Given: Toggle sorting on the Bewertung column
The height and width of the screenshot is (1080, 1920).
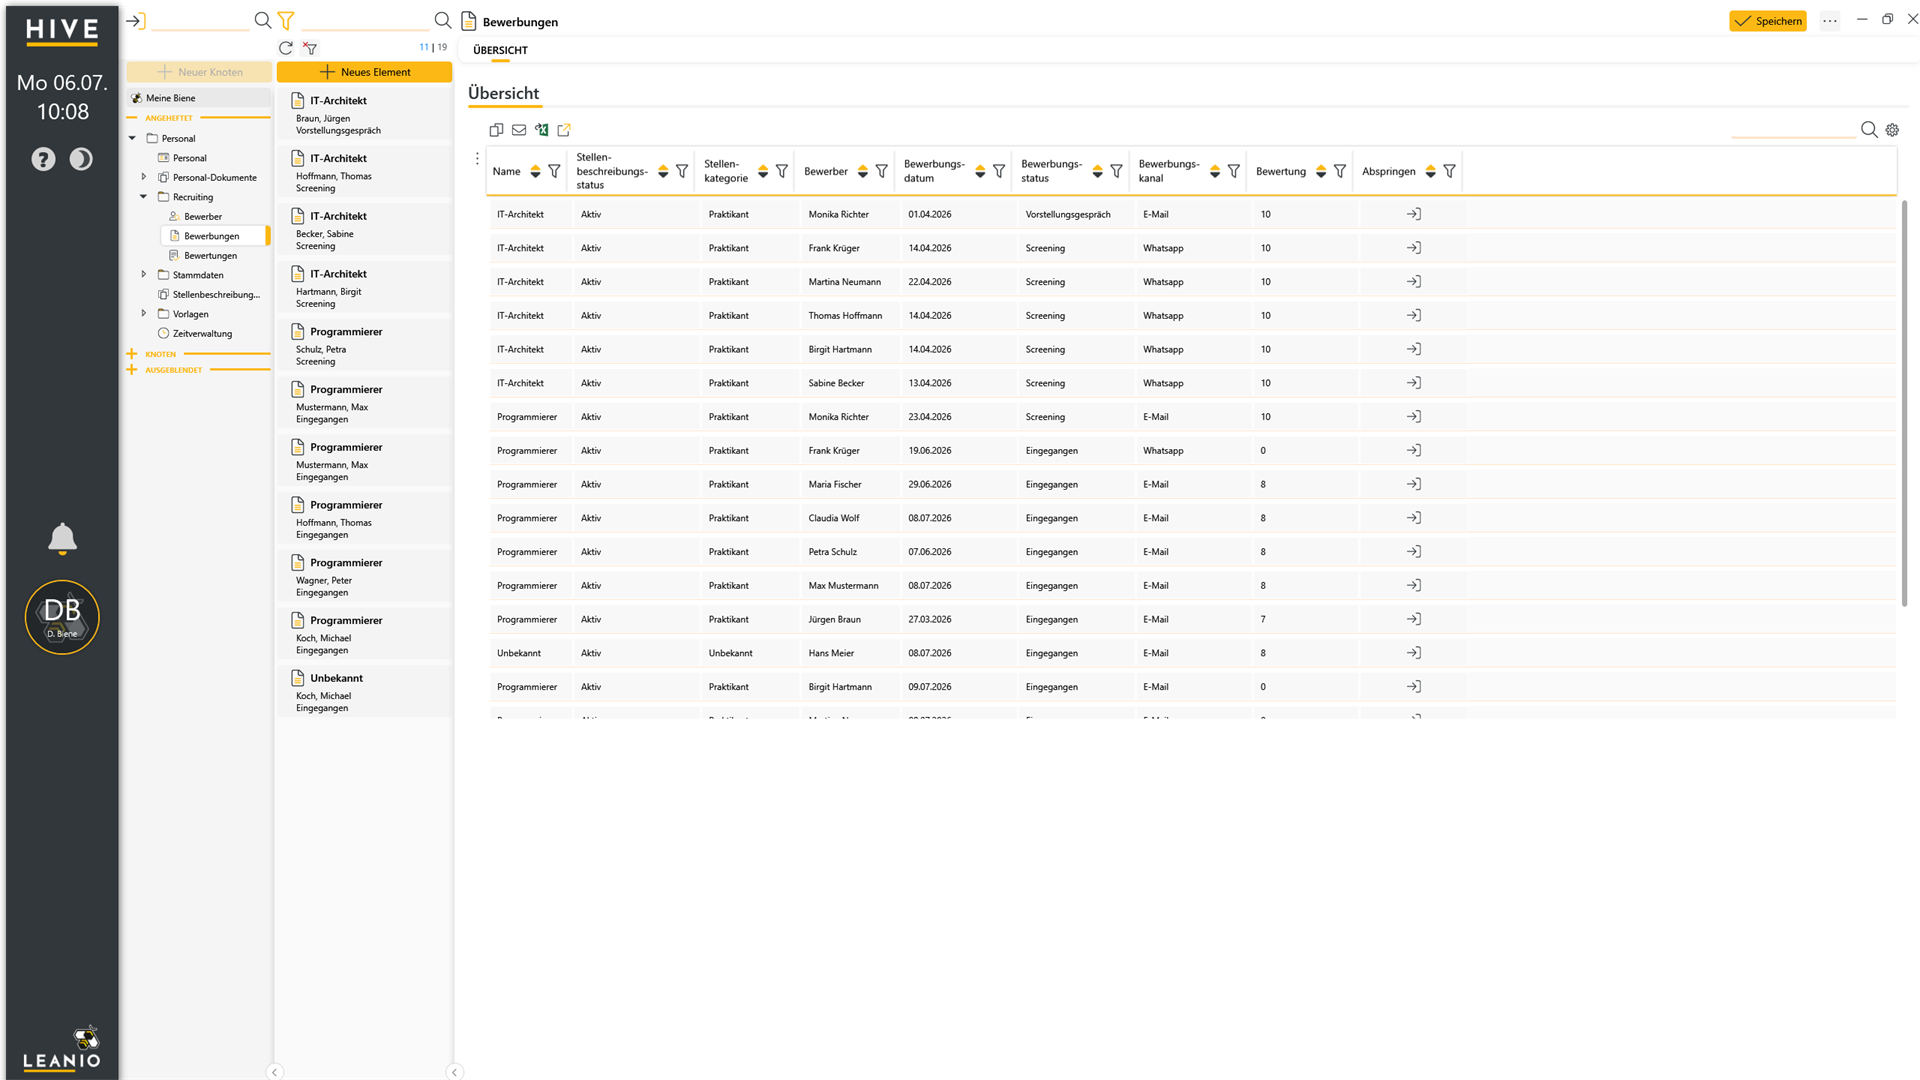Looking at the screenshot, I should [x=1320, y=172].
